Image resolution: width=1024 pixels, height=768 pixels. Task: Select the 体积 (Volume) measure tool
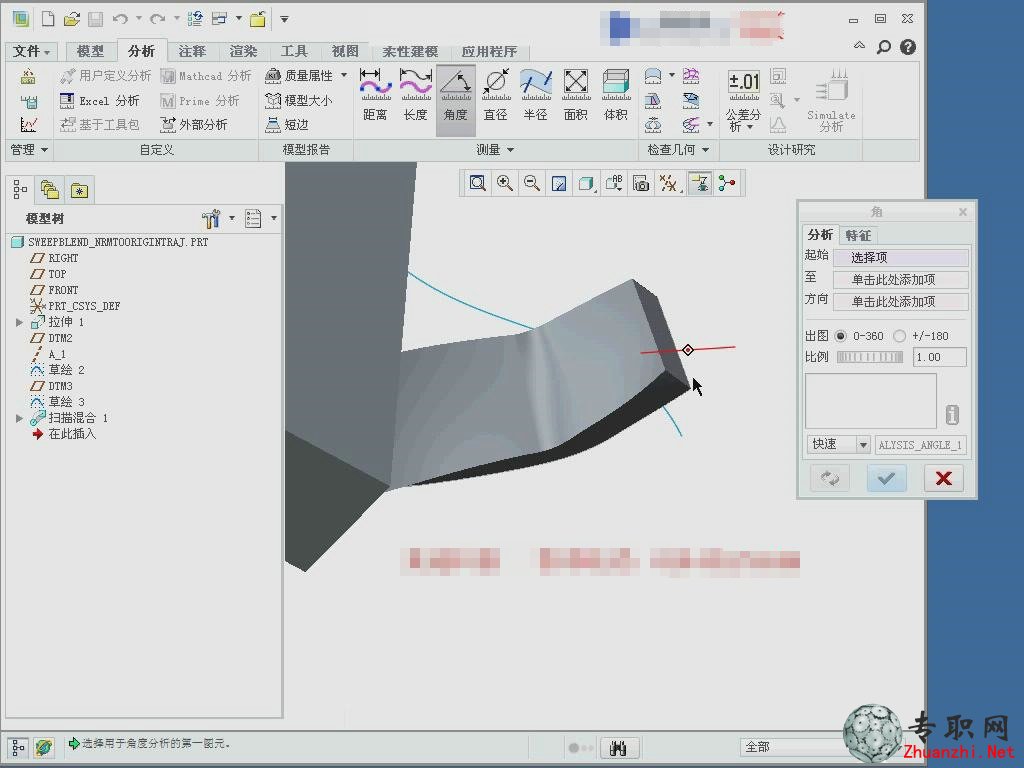point(615,95)
